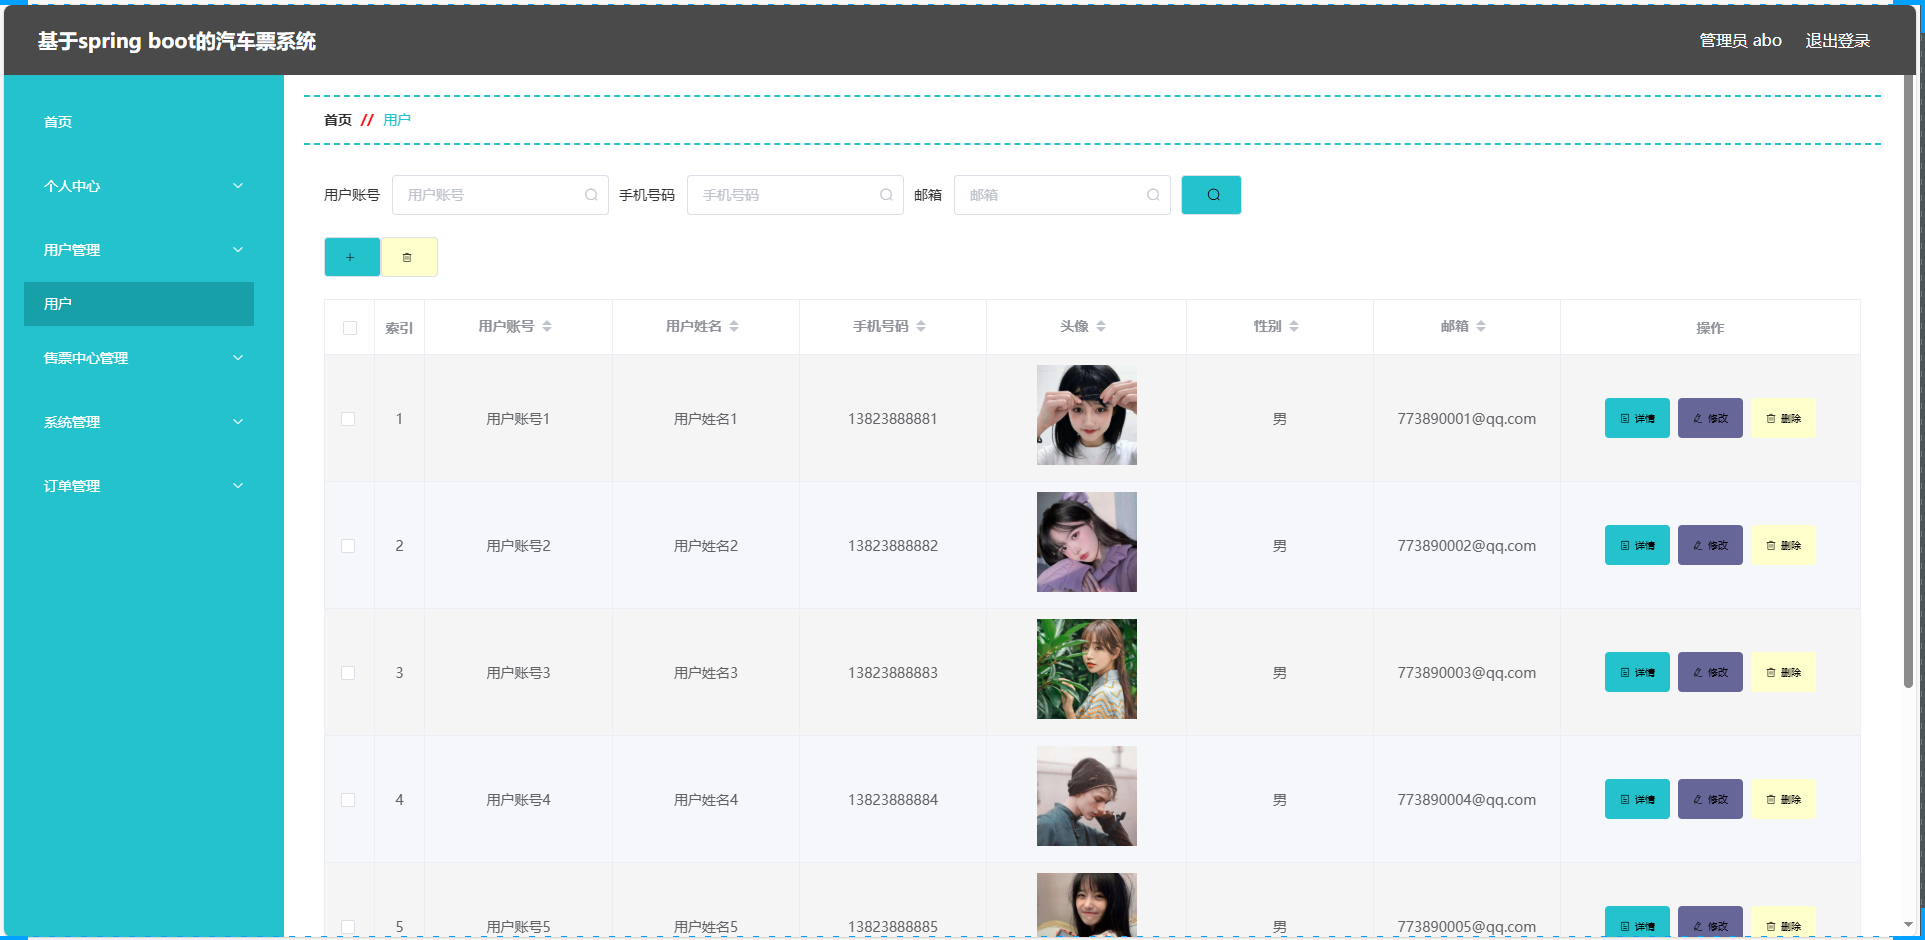Sort table by 用户姓名 column arrows

[x=734, y=326]
